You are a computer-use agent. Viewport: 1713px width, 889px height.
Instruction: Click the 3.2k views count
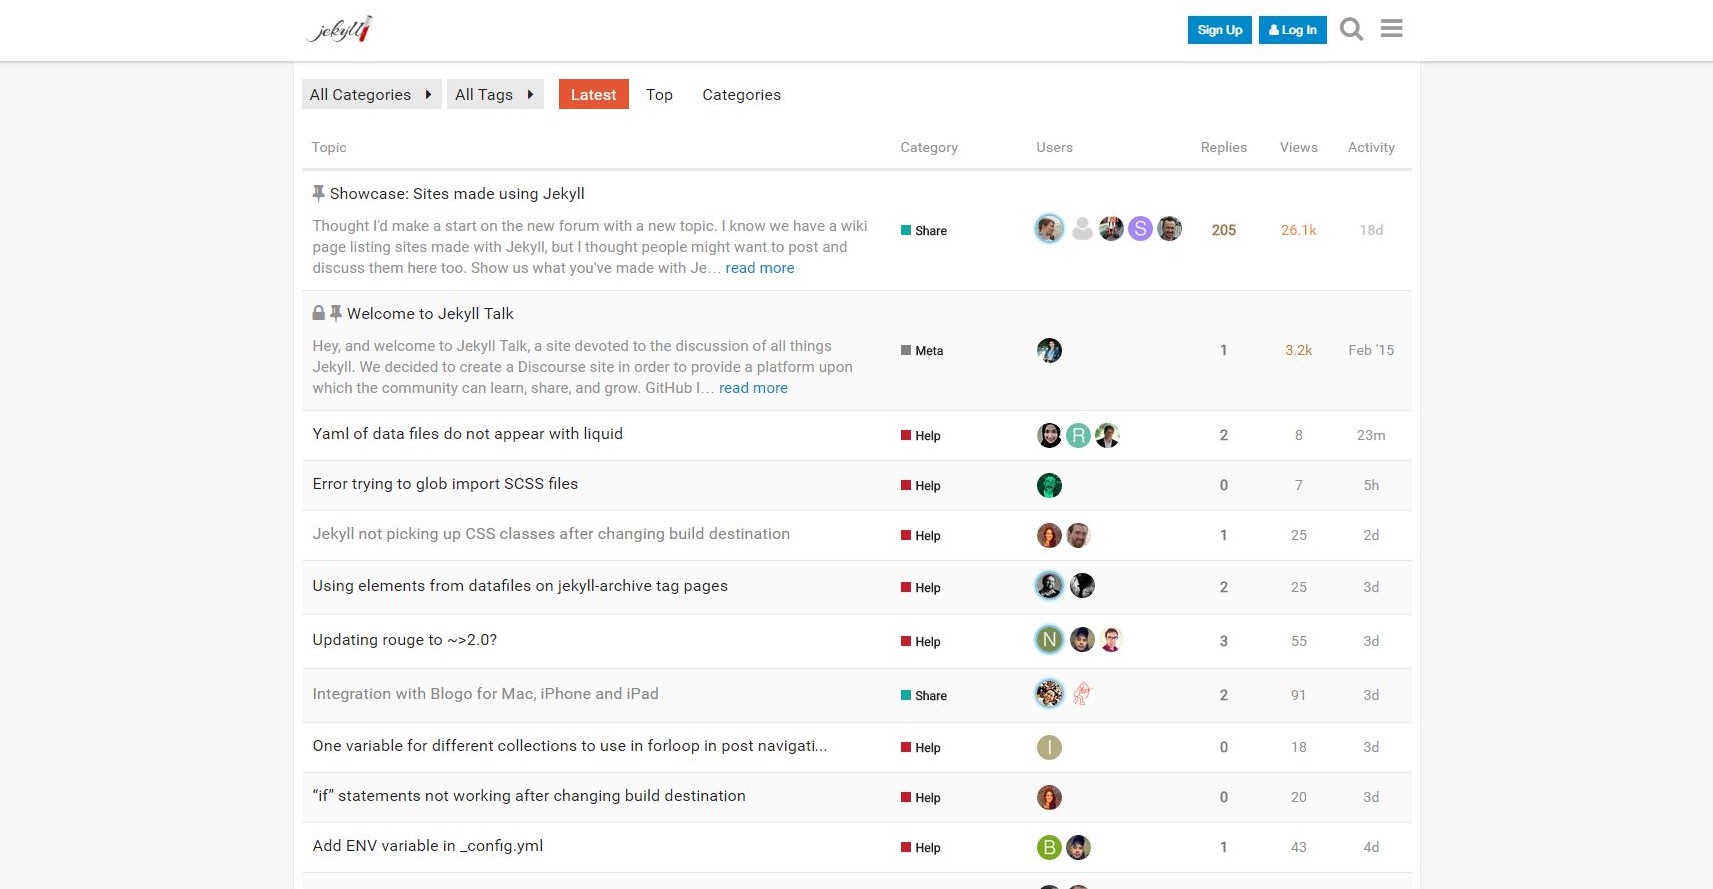pyautogui.click(x=1299, y=350)
